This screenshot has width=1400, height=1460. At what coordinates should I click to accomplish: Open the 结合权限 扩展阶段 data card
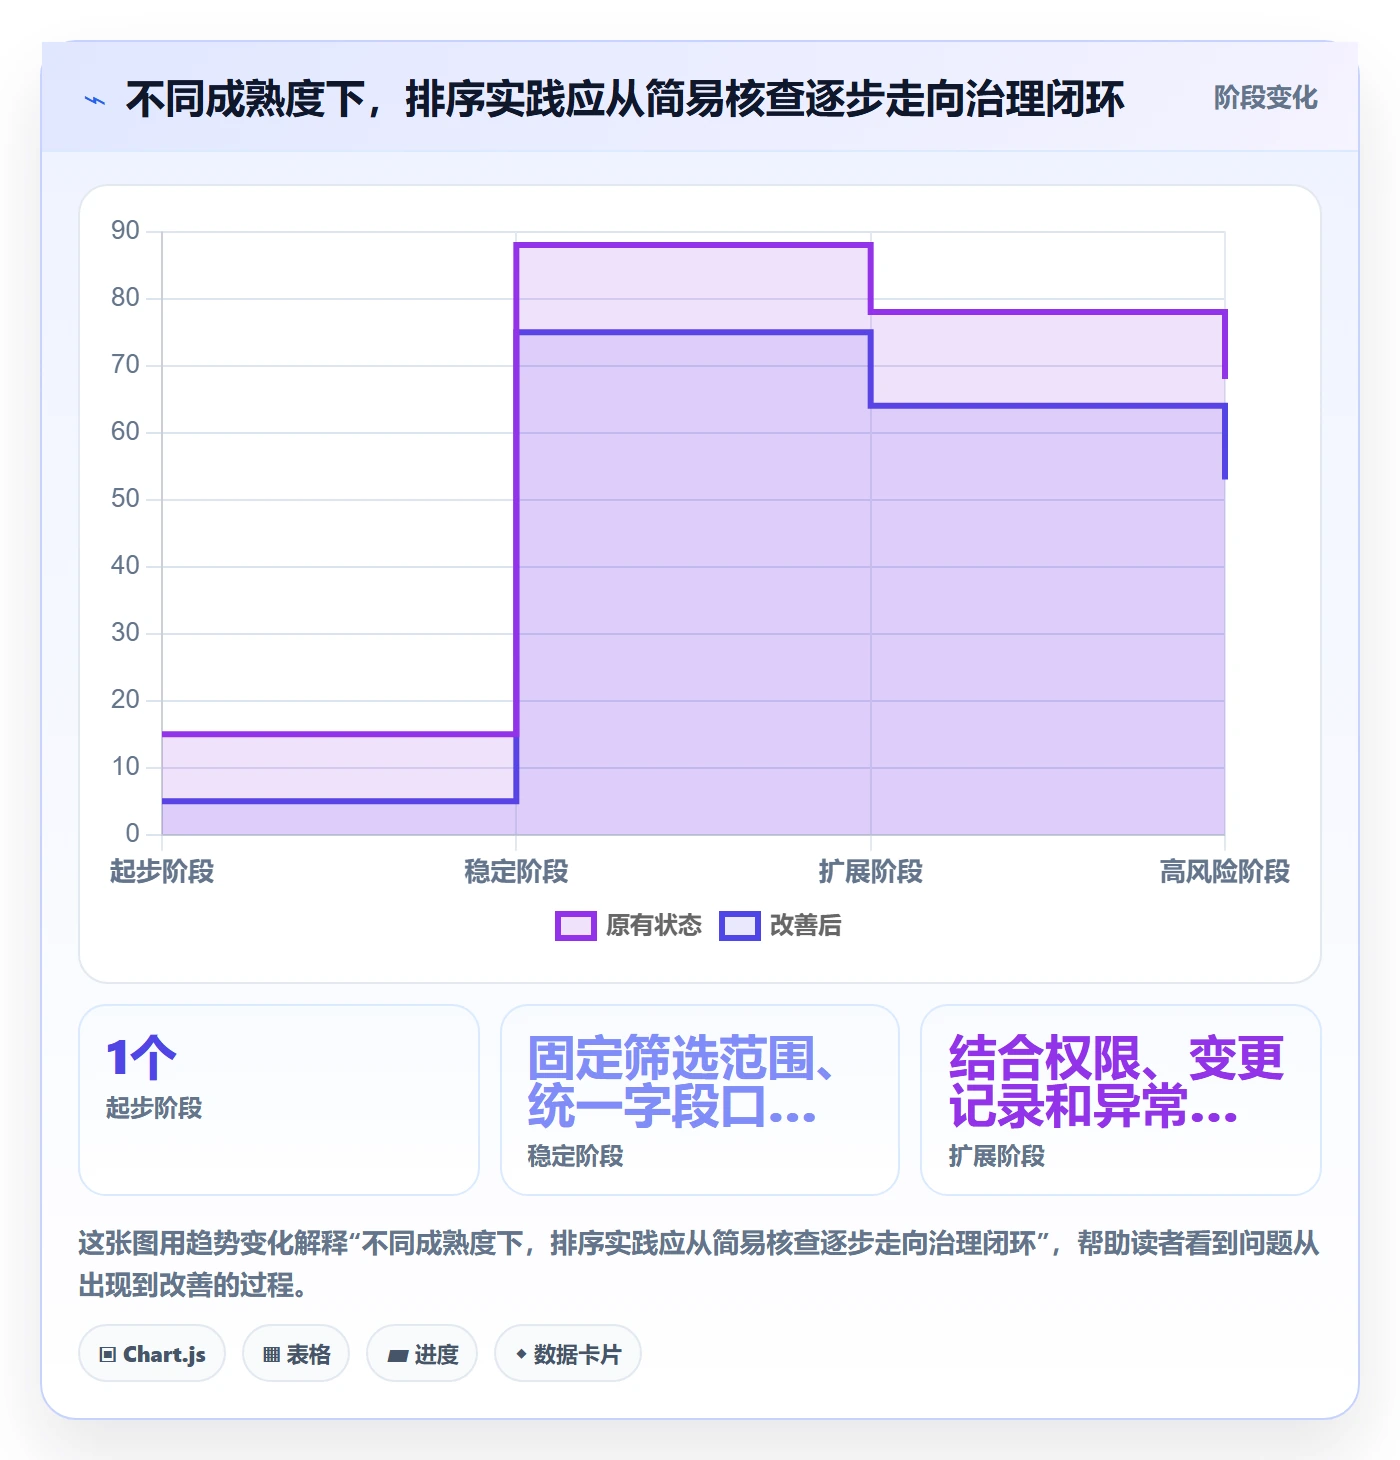(1121, 1100)
